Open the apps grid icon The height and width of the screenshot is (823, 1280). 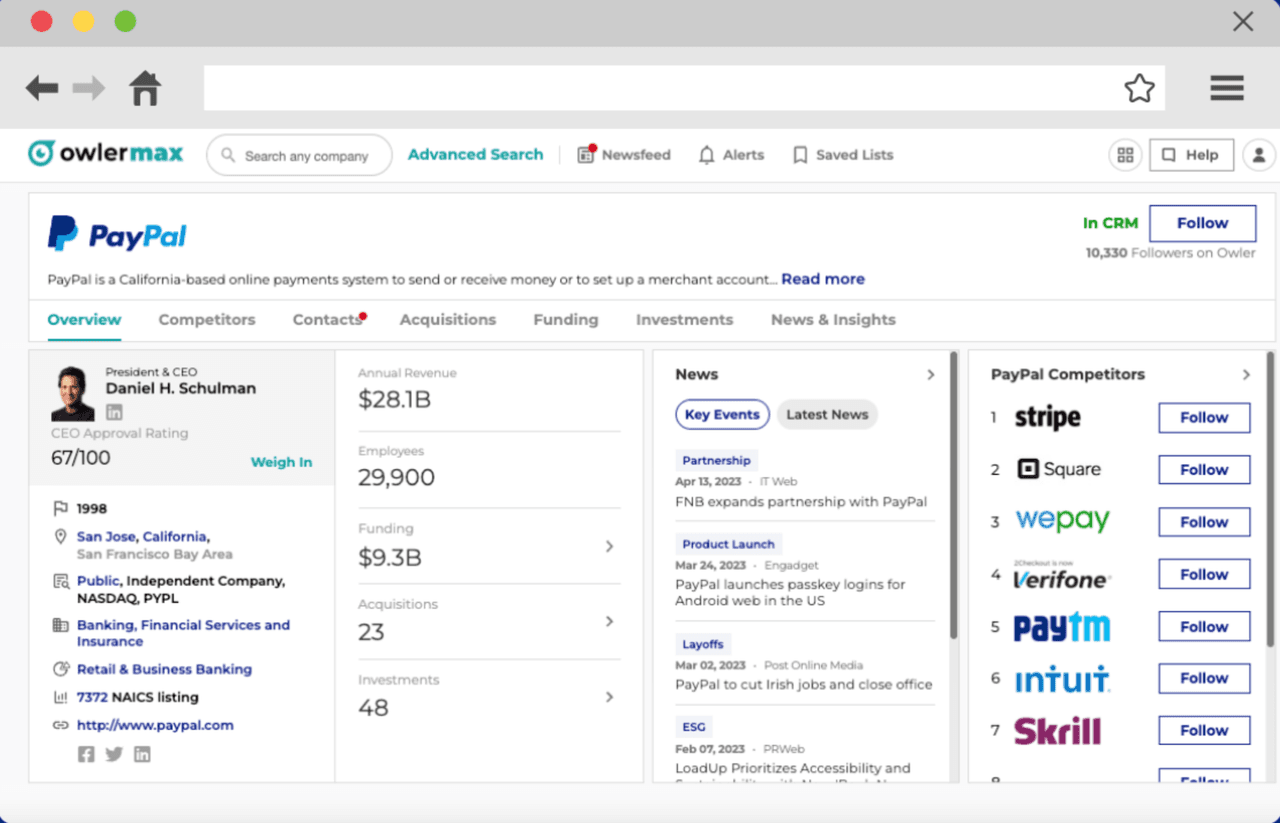1125,155
